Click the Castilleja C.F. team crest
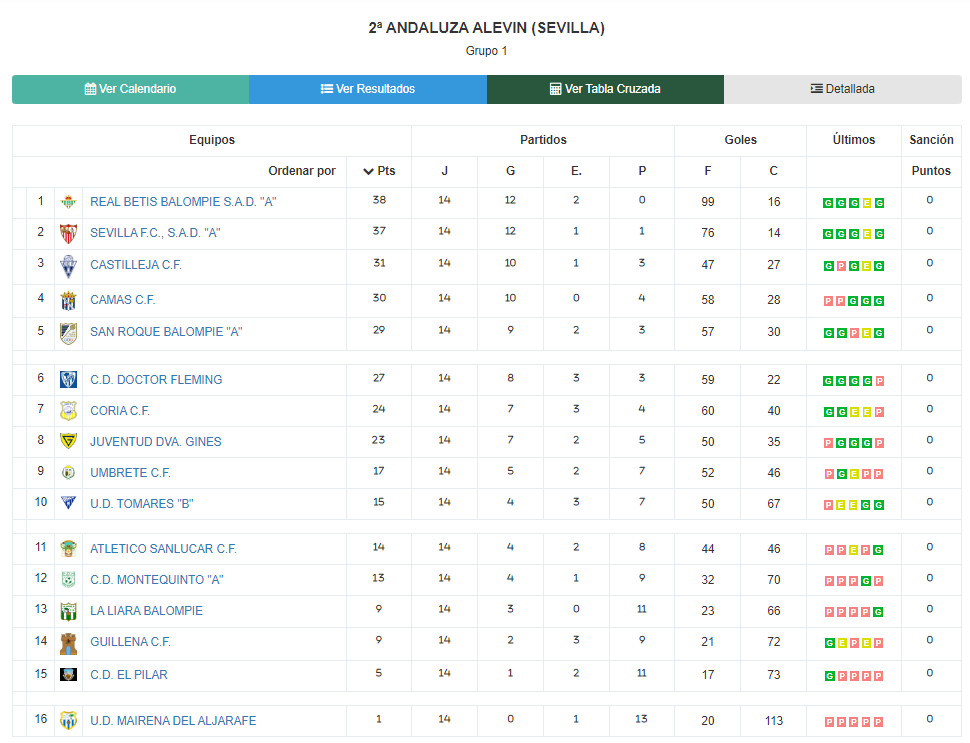 point(68,267)
